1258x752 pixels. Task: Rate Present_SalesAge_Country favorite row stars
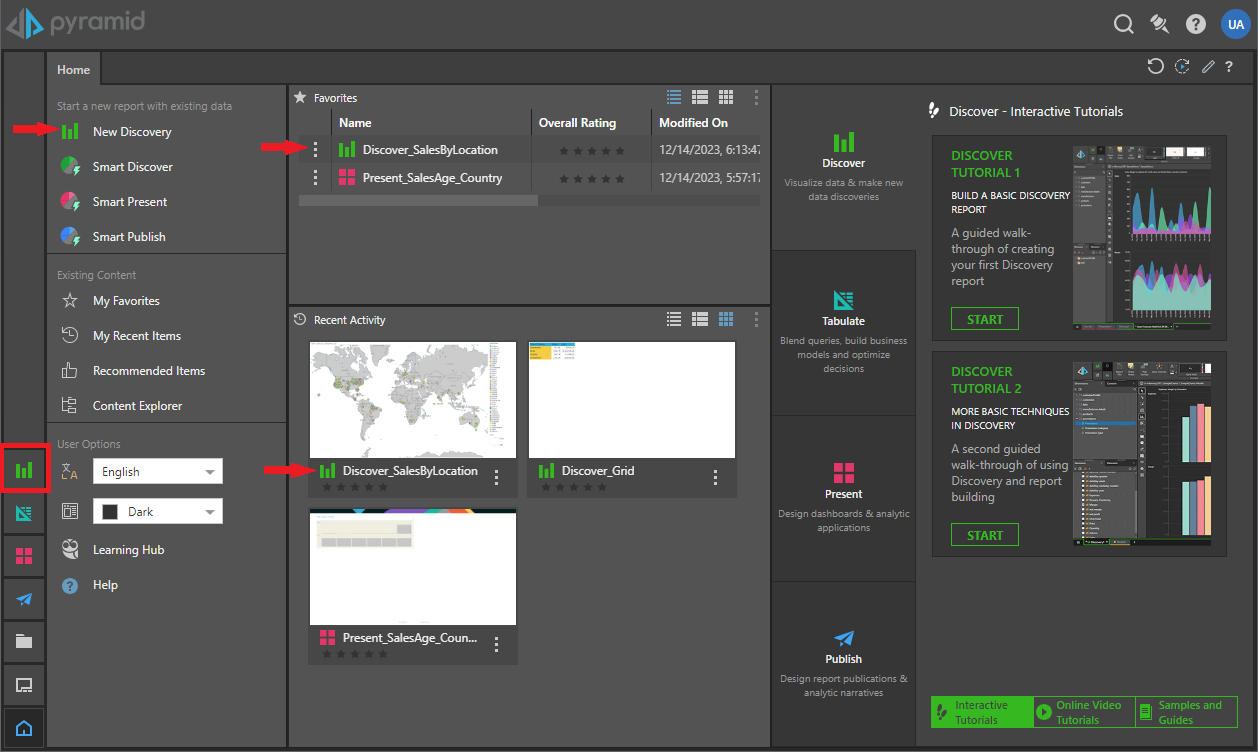click(592, 179)
